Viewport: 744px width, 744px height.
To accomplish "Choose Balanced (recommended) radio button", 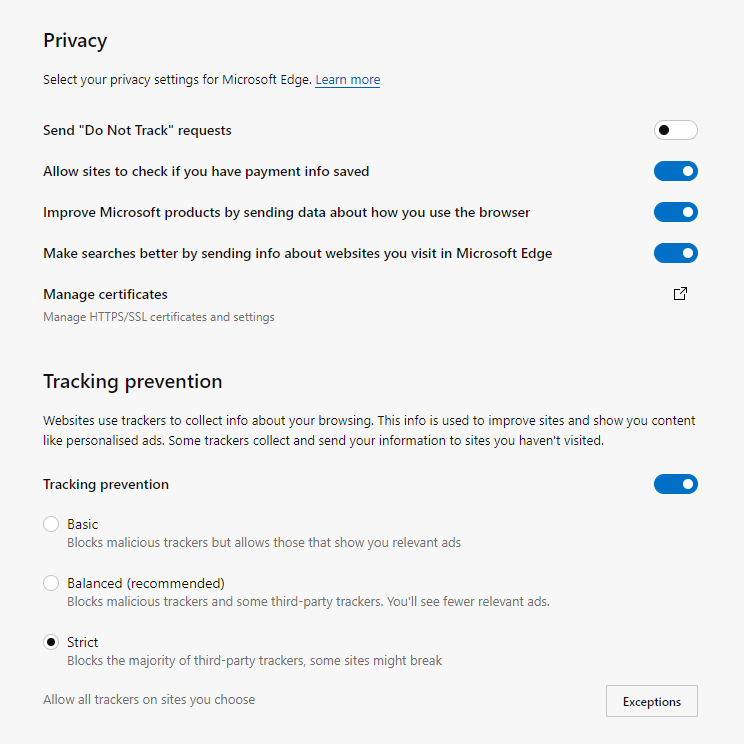I will tap(51, 583).
